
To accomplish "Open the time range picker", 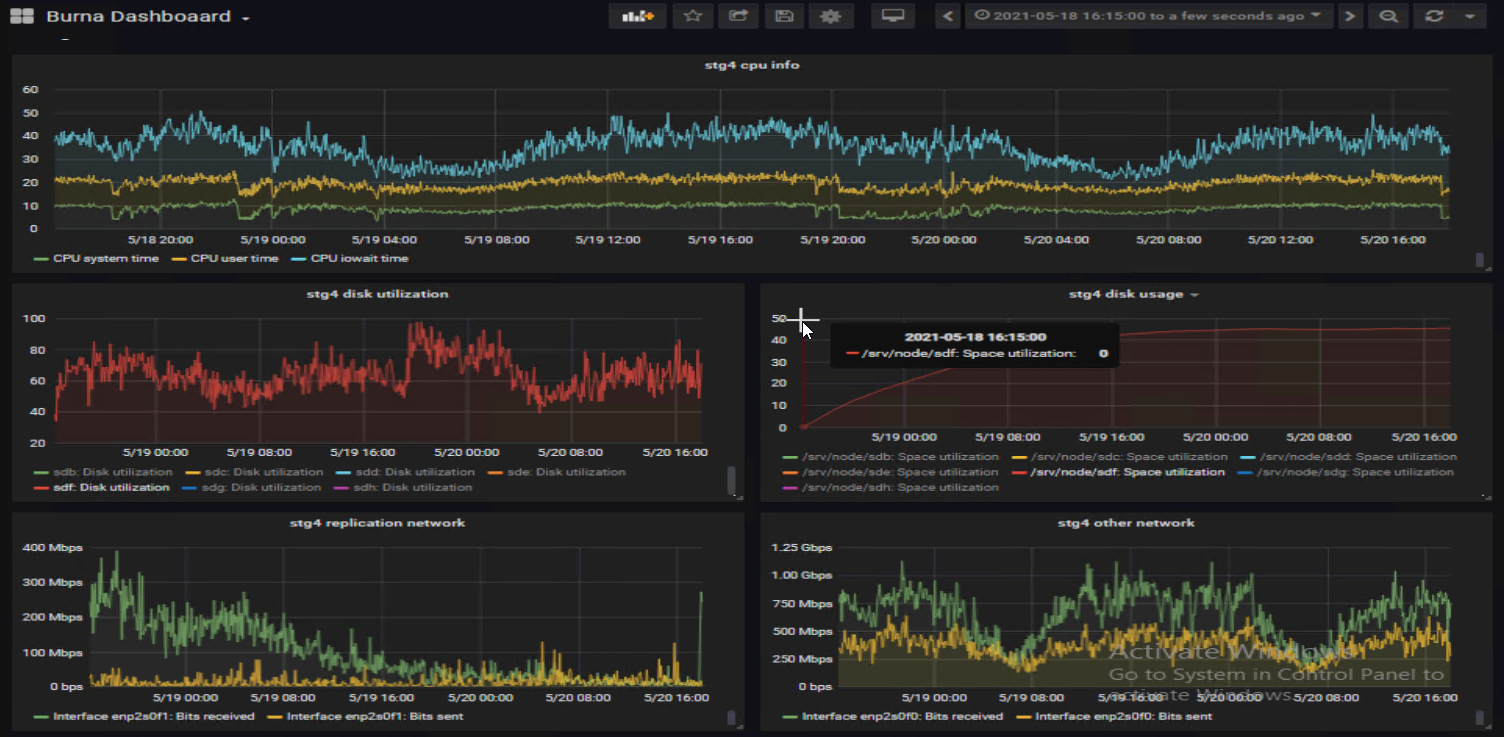I will (1148, 16).
